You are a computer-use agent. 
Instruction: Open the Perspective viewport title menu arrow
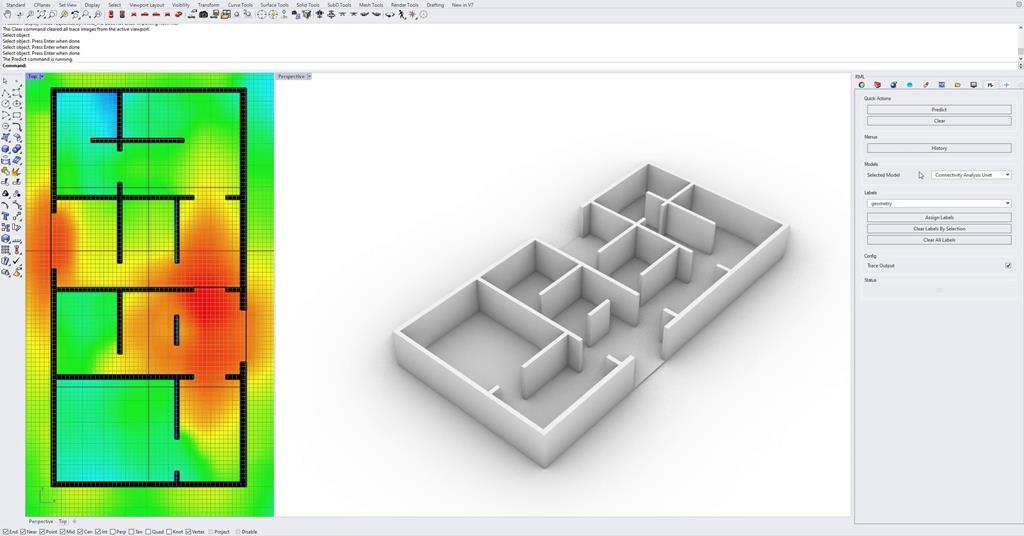click(x=309, y=76)
